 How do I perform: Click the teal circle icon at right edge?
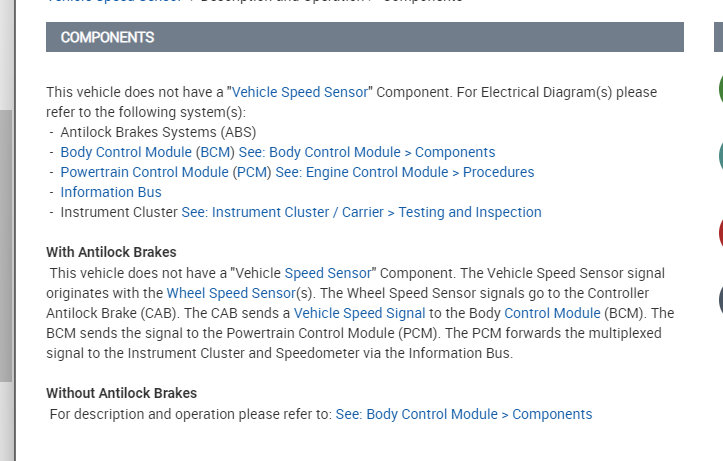click(x=720, y=156)
